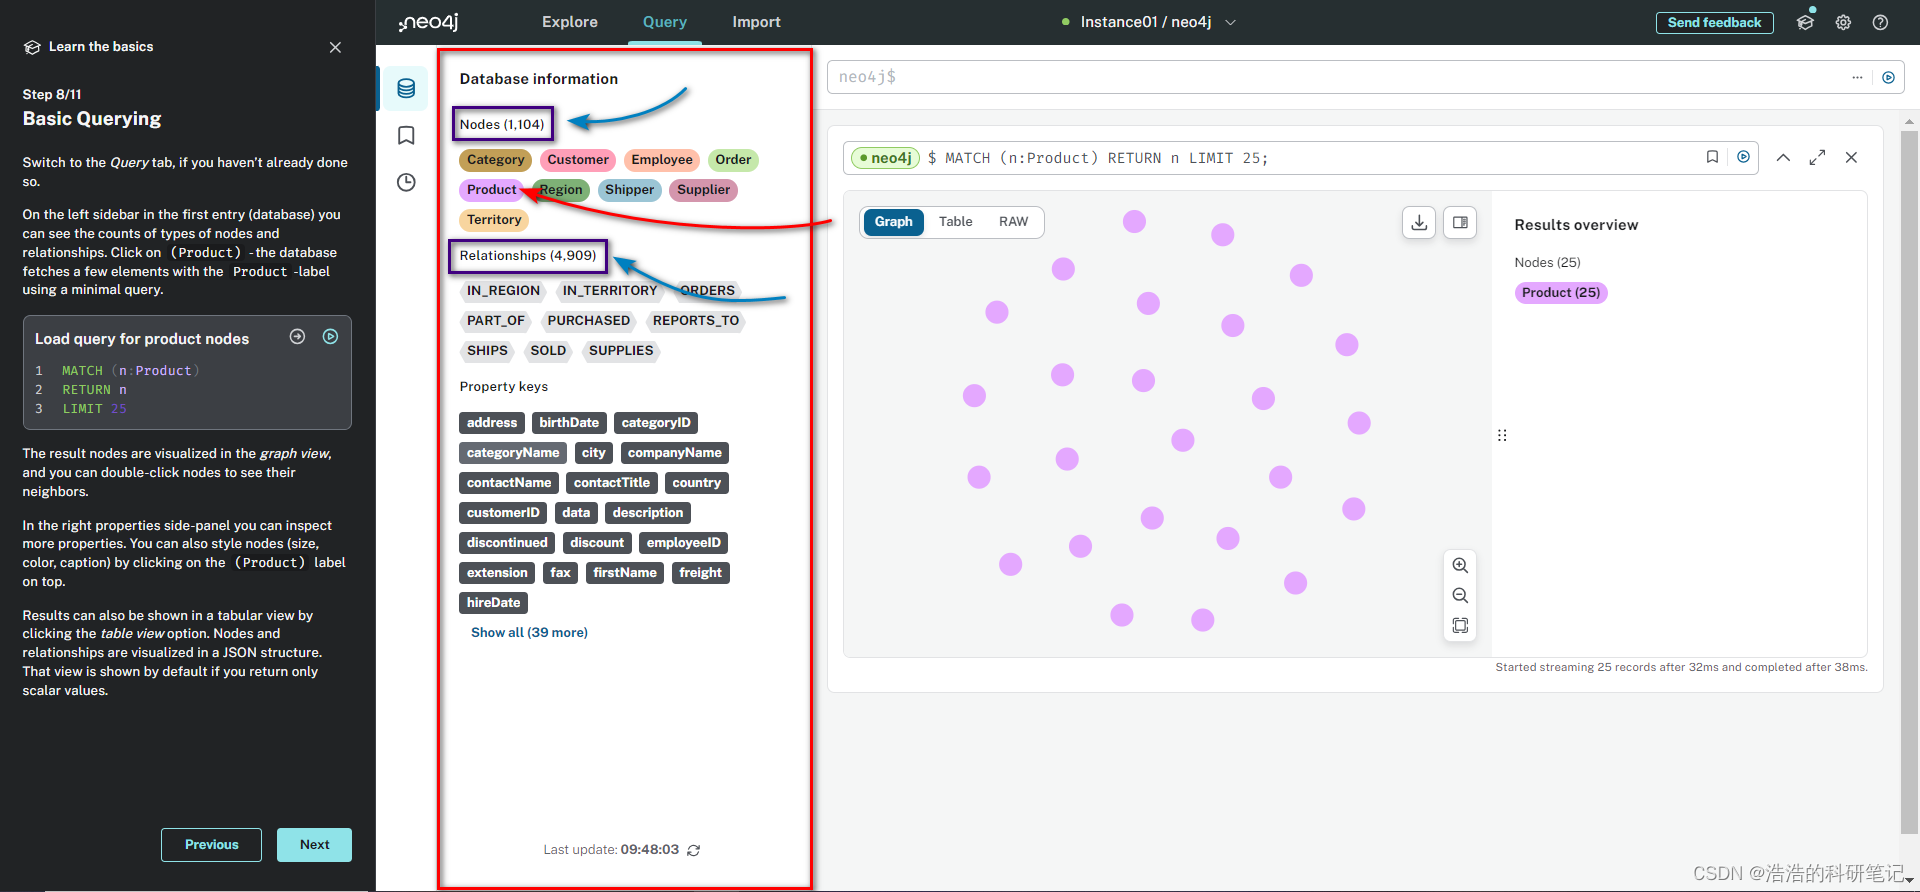Open the editor more options ellipsis
Screen dimensions: 1920x892
1857,77
